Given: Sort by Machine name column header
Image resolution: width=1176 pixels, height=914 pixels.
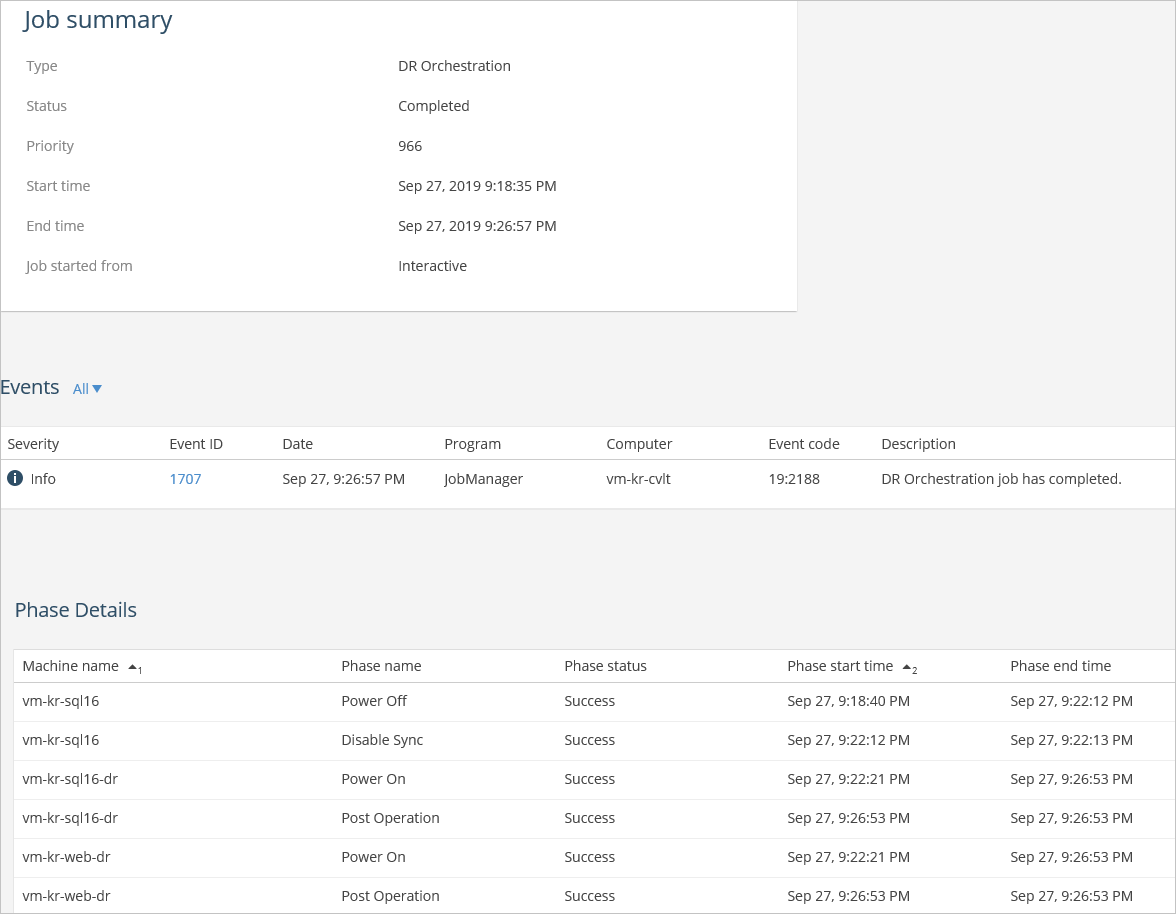Looking at the screenshot, I should coord(70,666).
